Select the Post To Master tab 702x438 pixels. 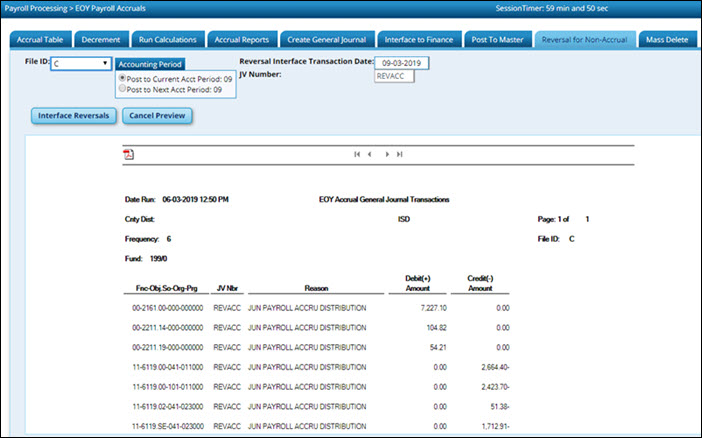pos(496,40)
